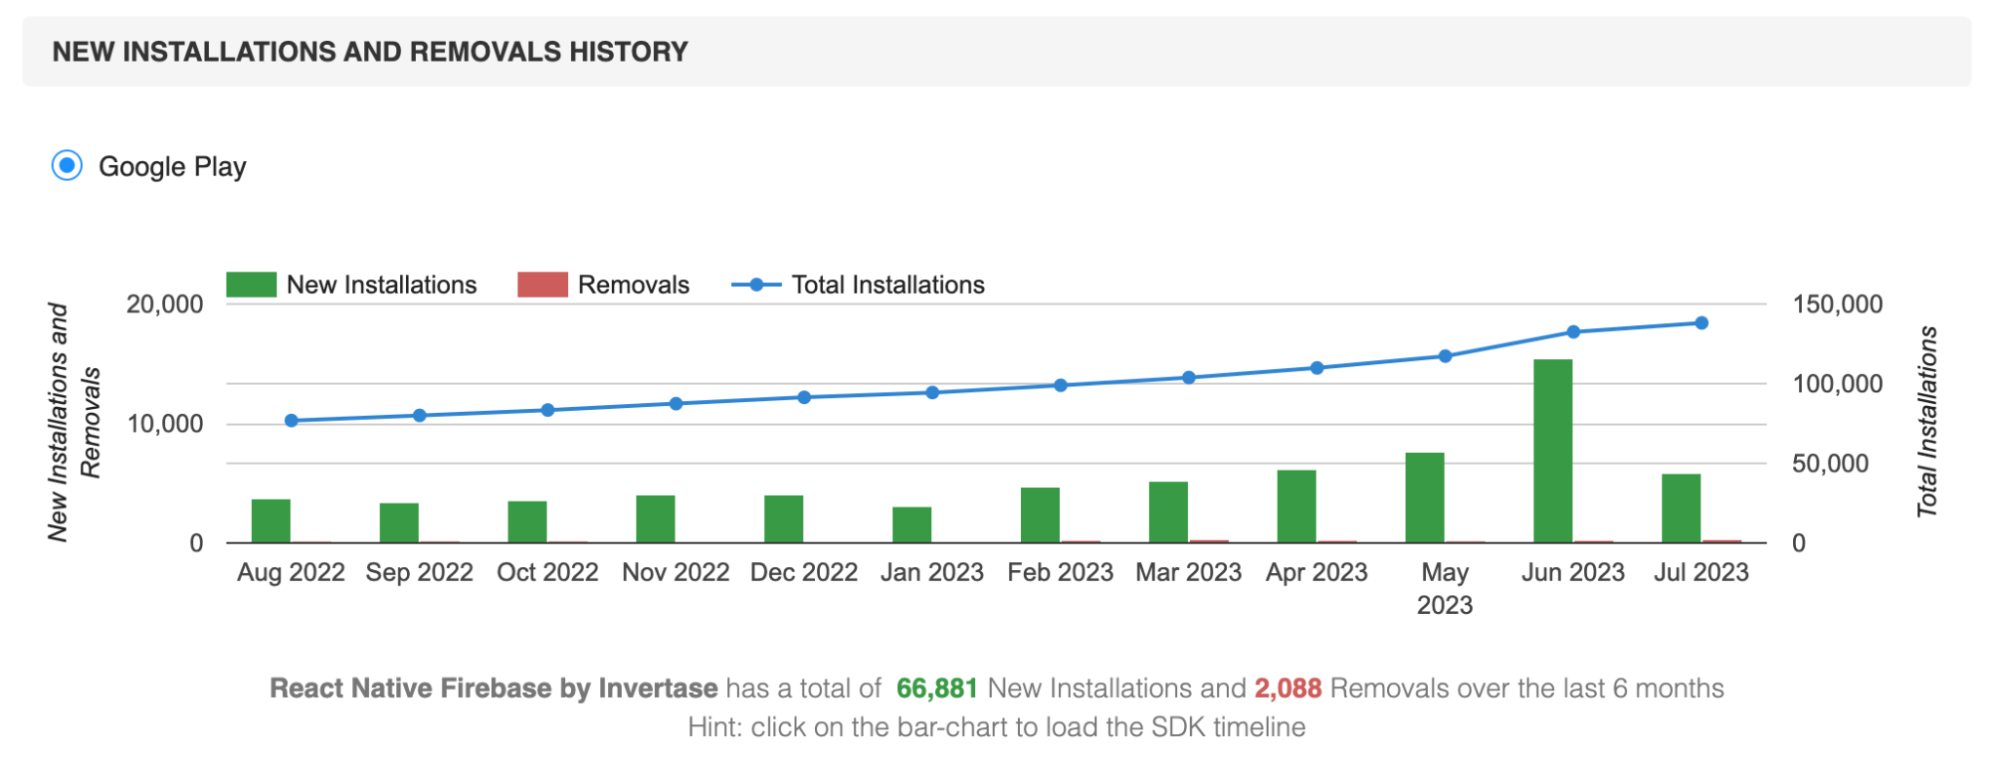This screenshot has width=1999, height=770.
Task: Click the hint about loading SDK timeline
Action: pos(996,727)
